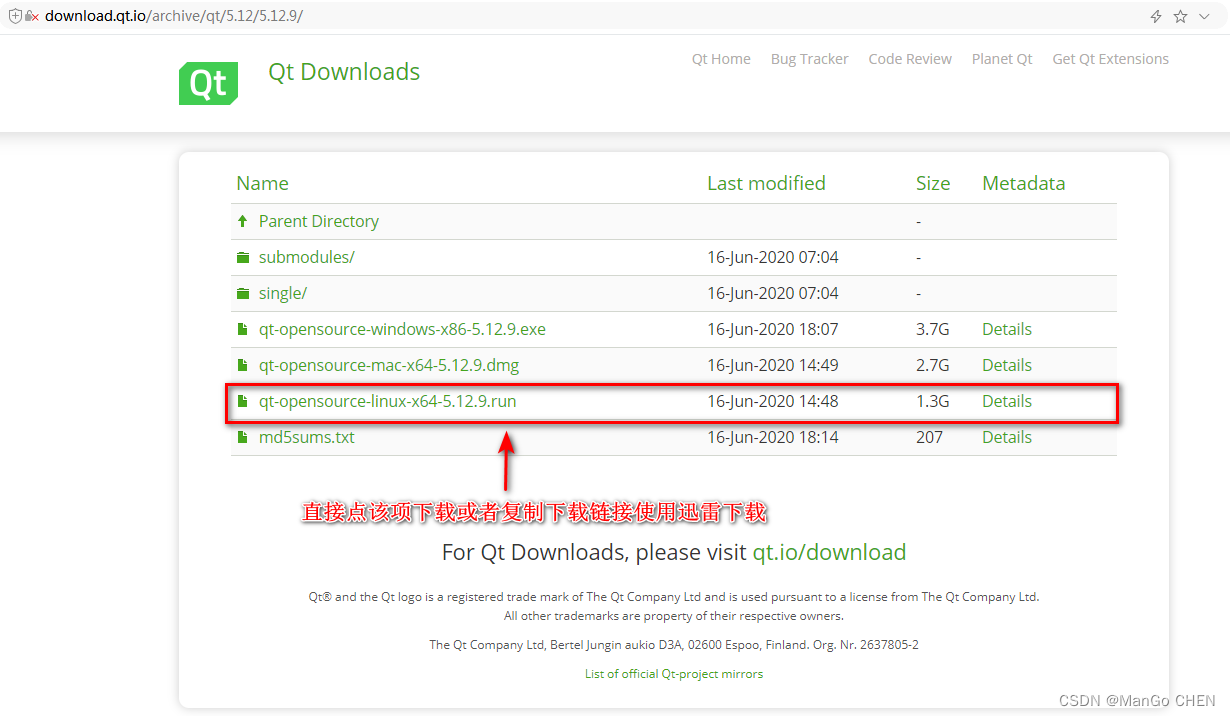Screen dimensions: 1230x716
Task: Click the 207 size of md5sums.txt
Action: tap(929, 437)
